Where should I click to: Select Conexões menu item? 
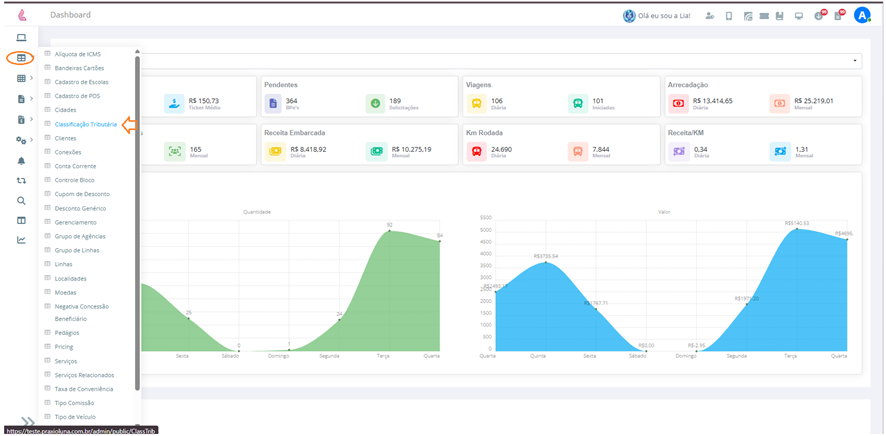[x=68, y=152]
